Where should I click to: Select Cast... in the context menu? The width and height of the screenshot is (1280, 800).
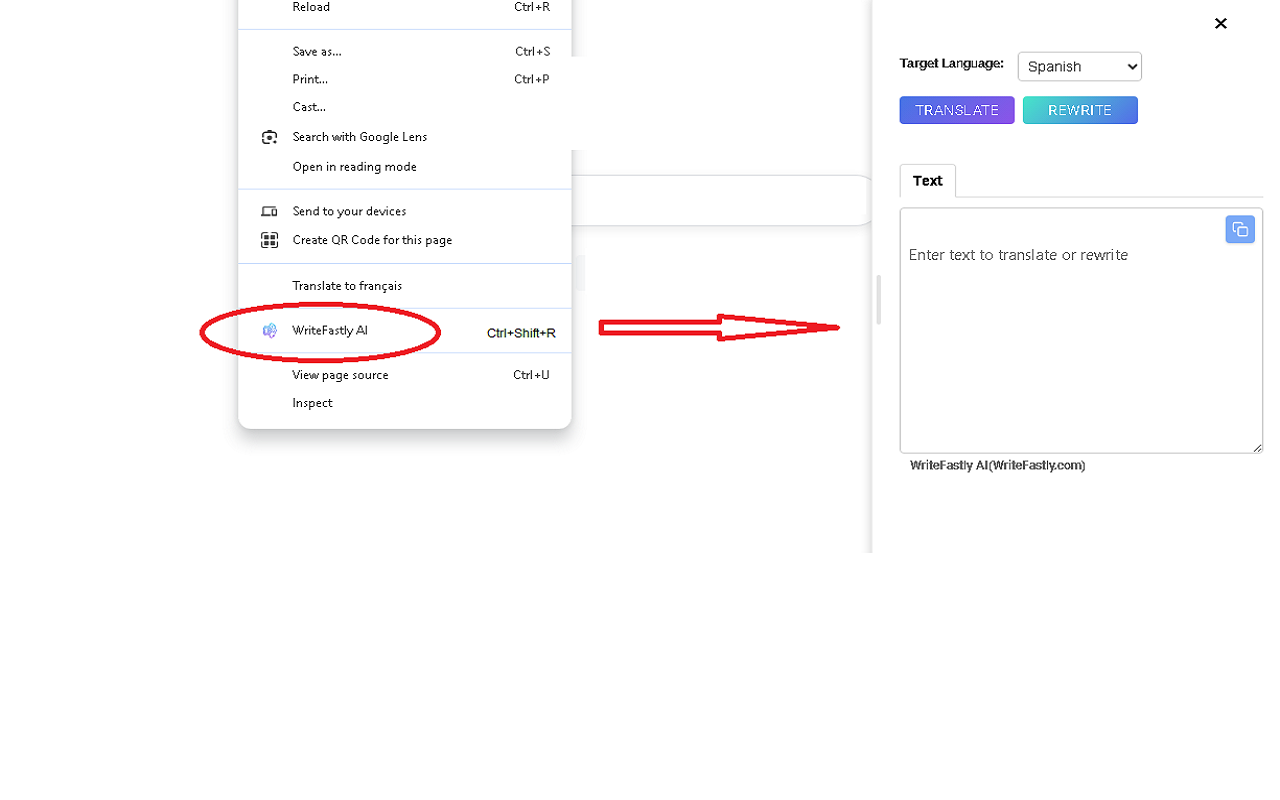coord(405,107)
